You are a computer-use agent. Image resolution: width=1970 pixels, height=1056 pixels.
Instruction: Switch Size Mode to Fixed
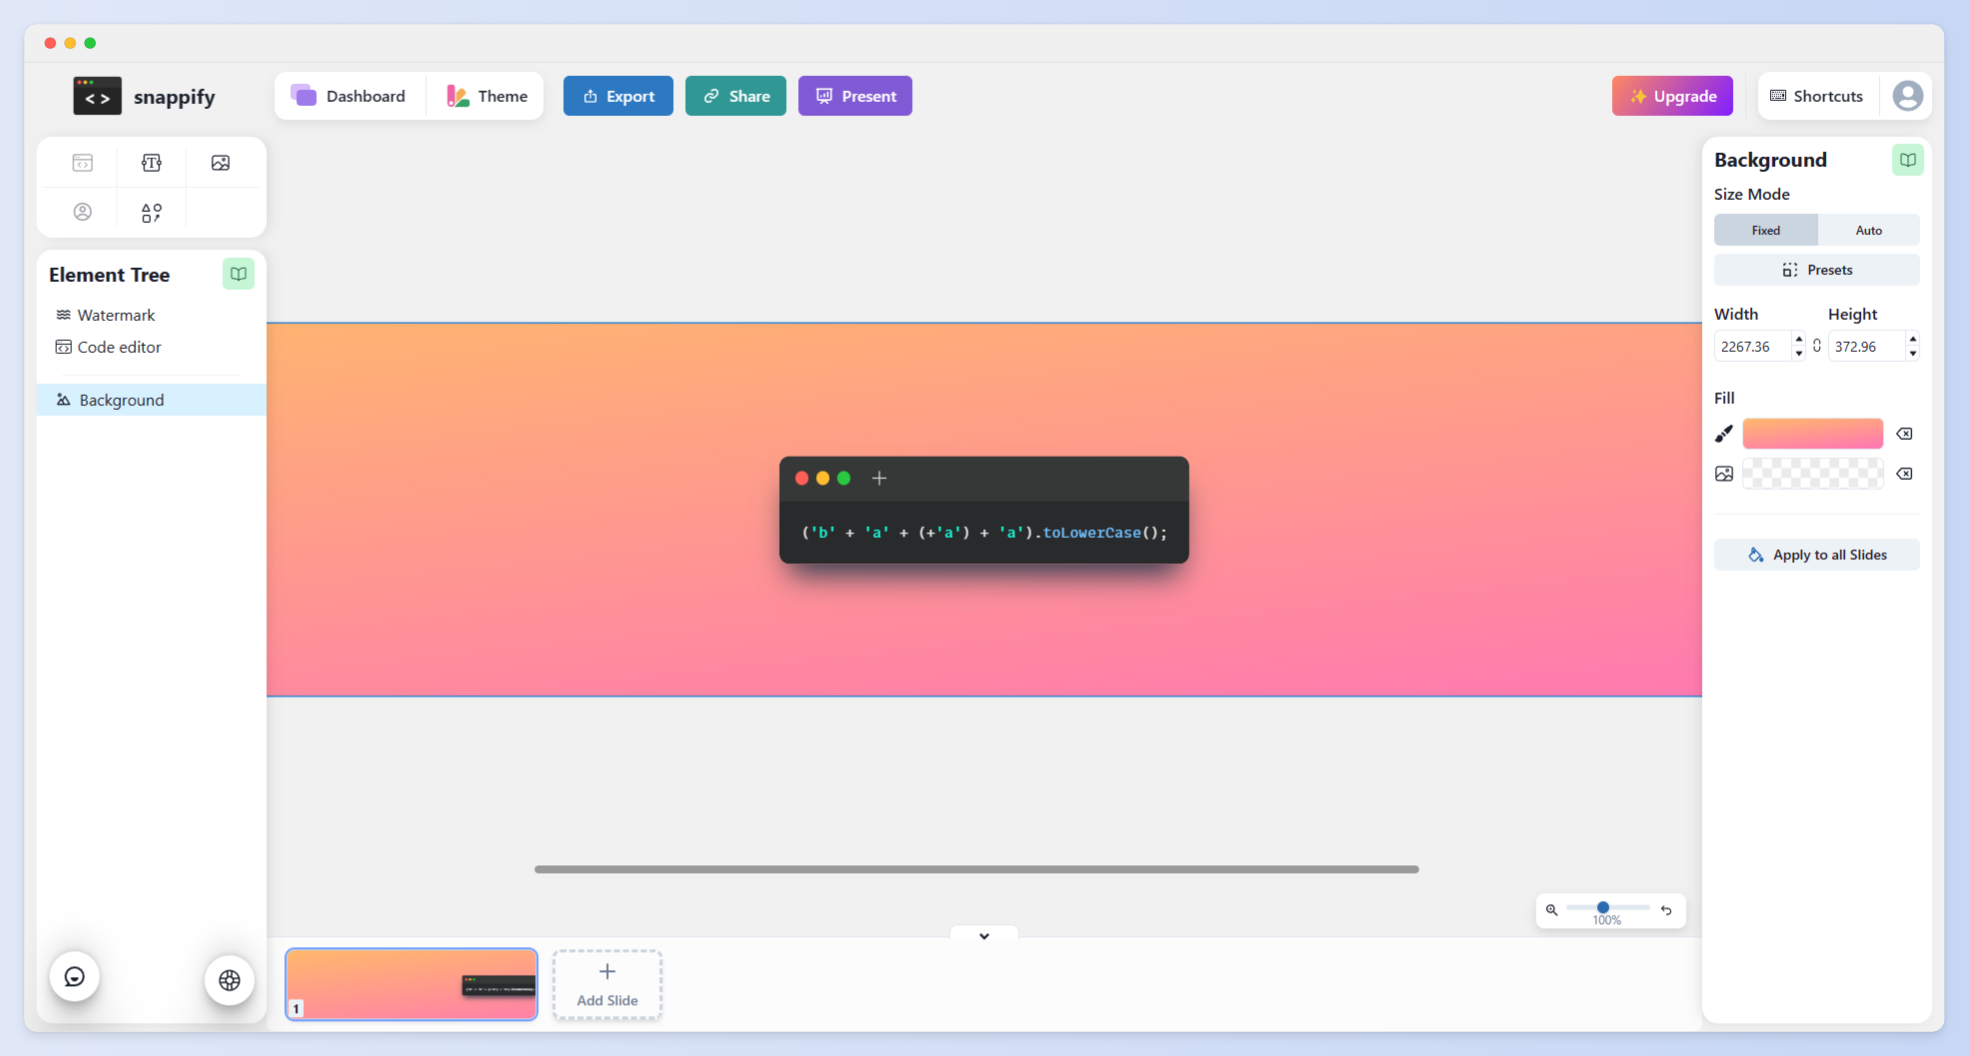click(x=1765, y=230)
